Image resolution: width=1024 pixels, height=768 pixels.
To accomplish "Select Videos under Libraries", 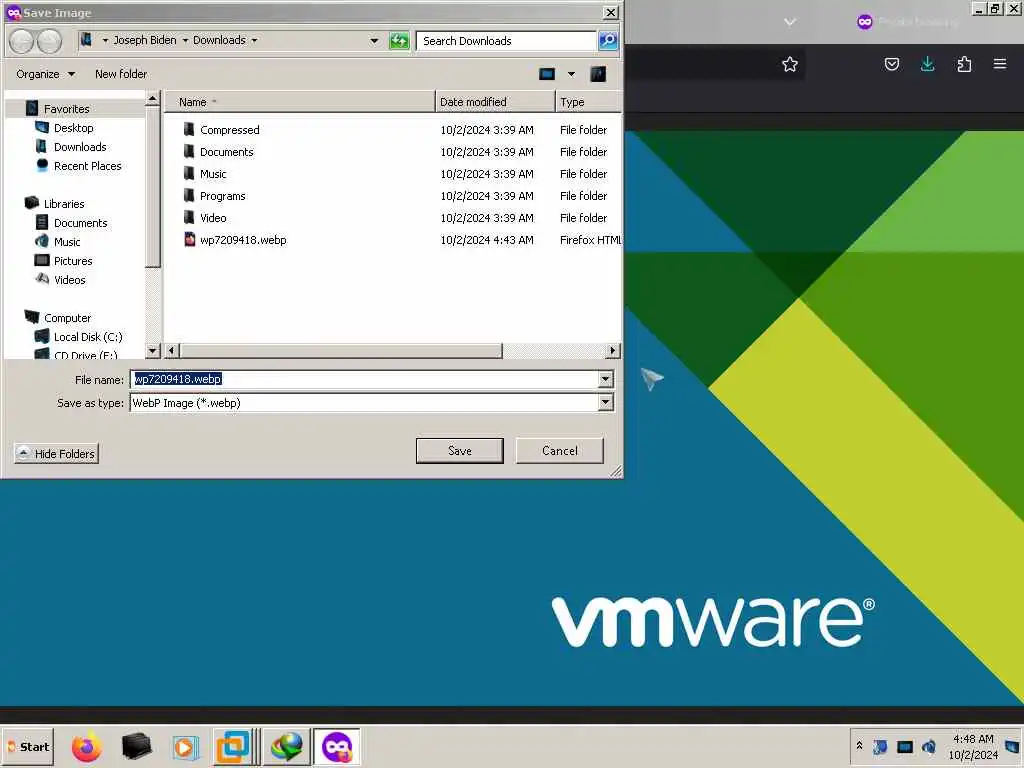I will [x=69, y=280].
